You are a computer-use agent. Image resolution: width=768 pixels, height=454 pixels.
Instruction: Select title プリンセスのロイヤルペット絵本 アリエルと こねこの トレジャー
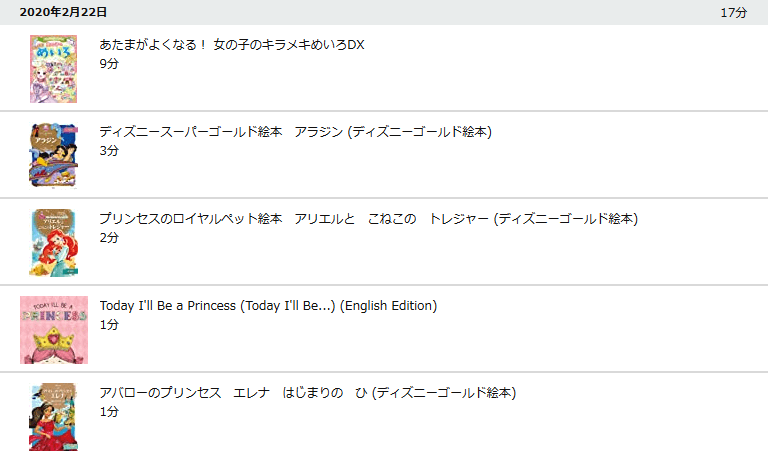[x=369, y=218]
